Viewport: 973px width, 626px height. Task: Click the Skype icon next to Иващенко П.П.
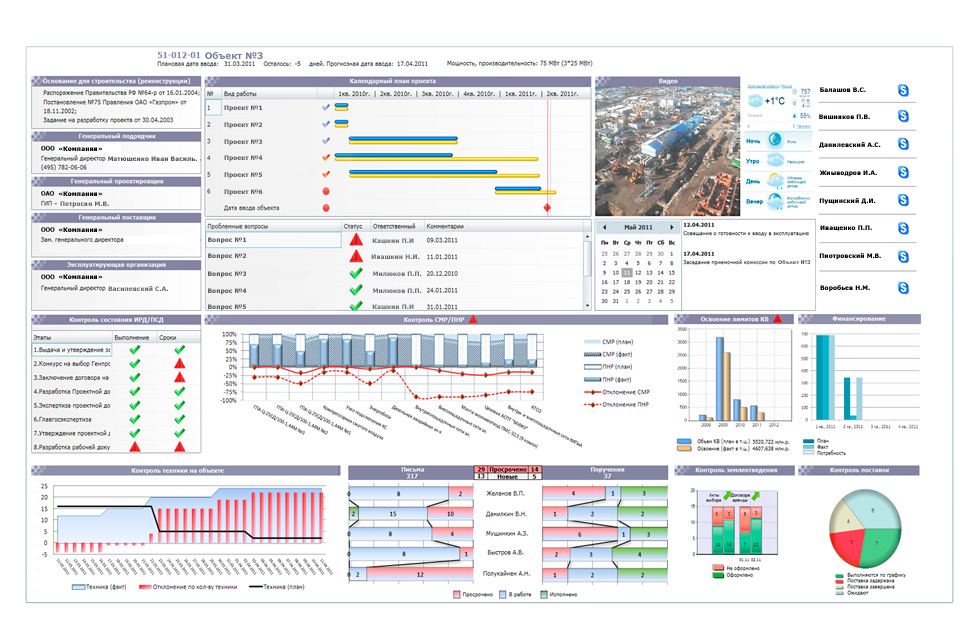(x=903, y=228)
